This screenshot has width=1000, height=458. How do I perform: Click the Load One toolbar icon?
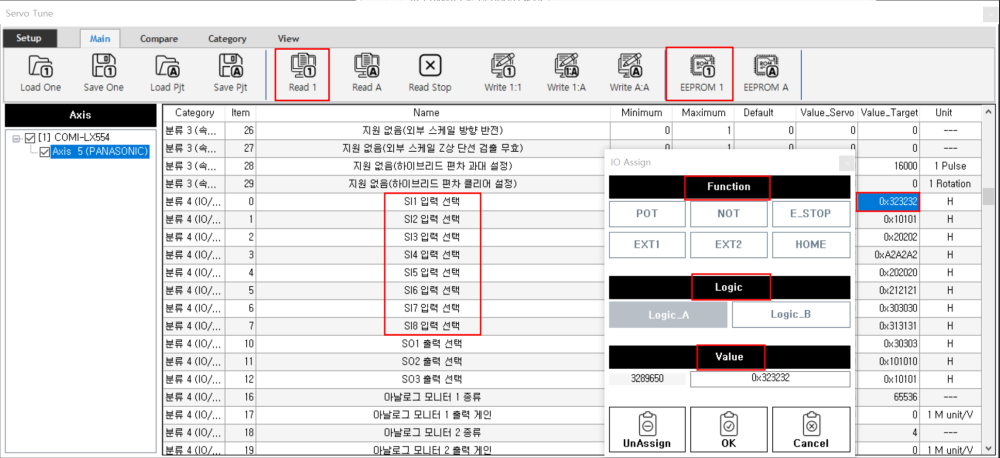tap(40, 65)
